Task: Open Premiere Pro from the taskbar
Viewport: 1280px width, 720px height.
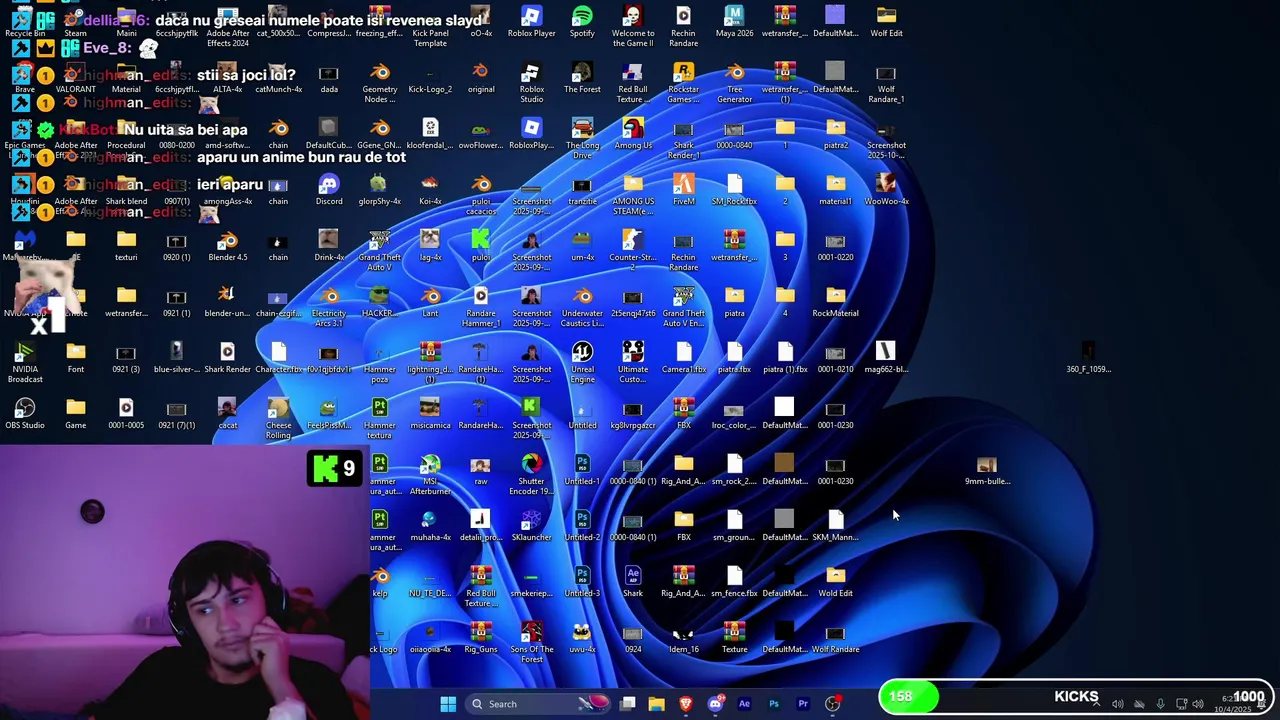Action: pyautogui.click(x=802, y=704)
